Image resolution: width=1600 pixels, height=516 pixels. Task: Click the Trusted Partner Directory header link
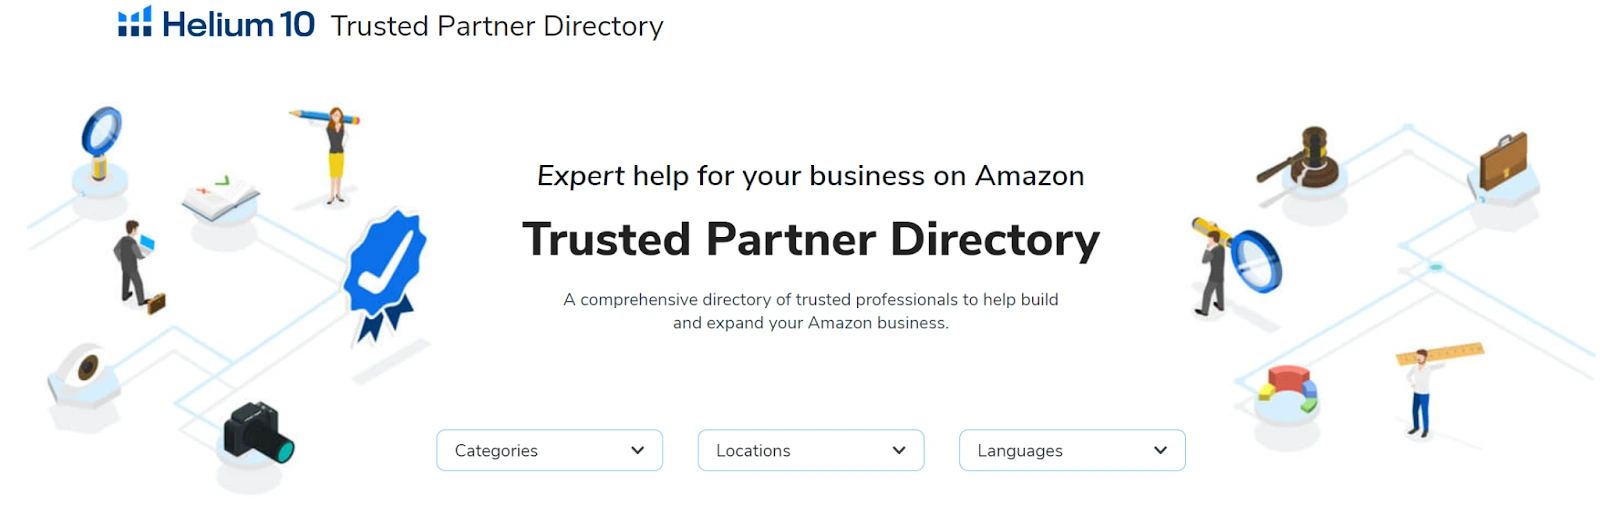pyautogui.click(x=497, y=26)
